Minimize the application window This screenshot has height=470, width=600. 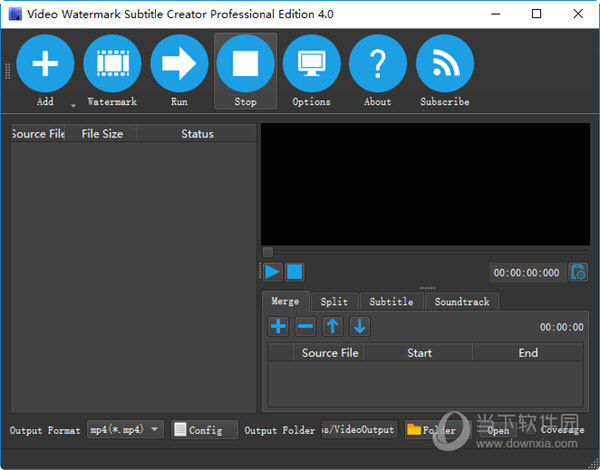click(x=496, y=14)
